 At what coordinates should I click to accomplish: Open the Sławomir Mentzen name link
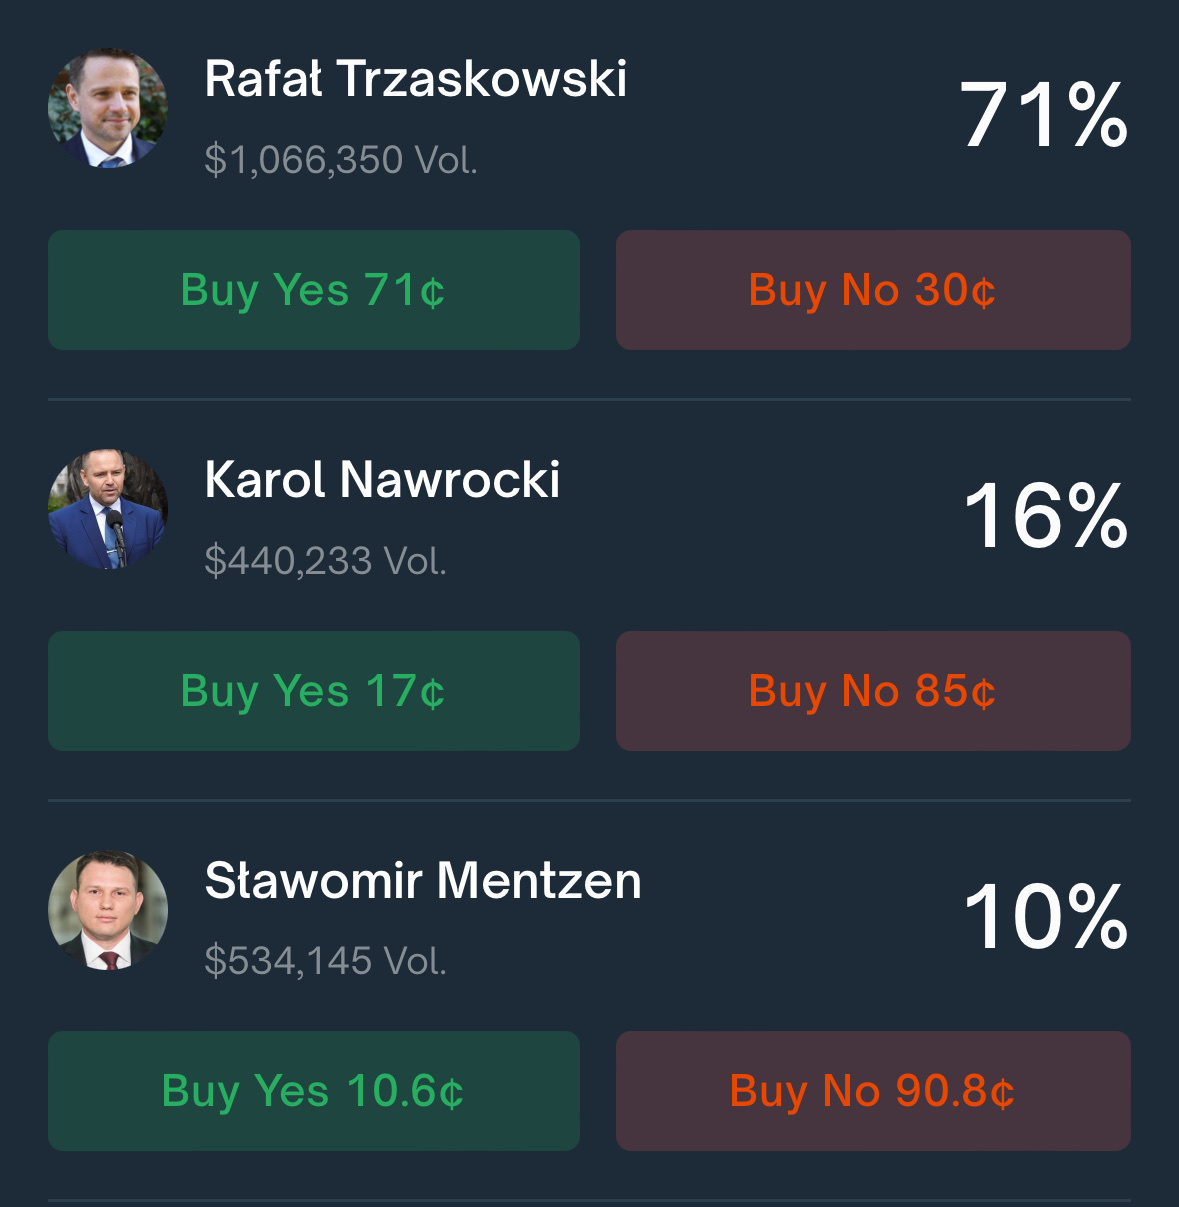pyautogui.click(x=423, y=881)
